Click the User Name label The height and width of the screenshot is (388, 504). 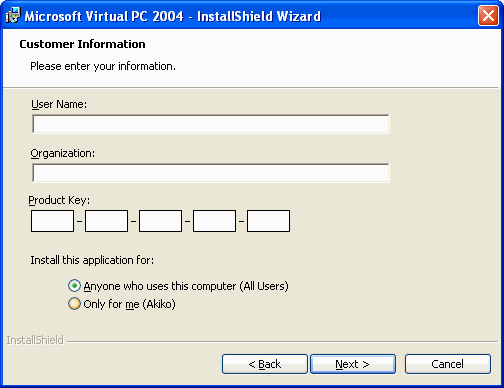click(59, 104)
